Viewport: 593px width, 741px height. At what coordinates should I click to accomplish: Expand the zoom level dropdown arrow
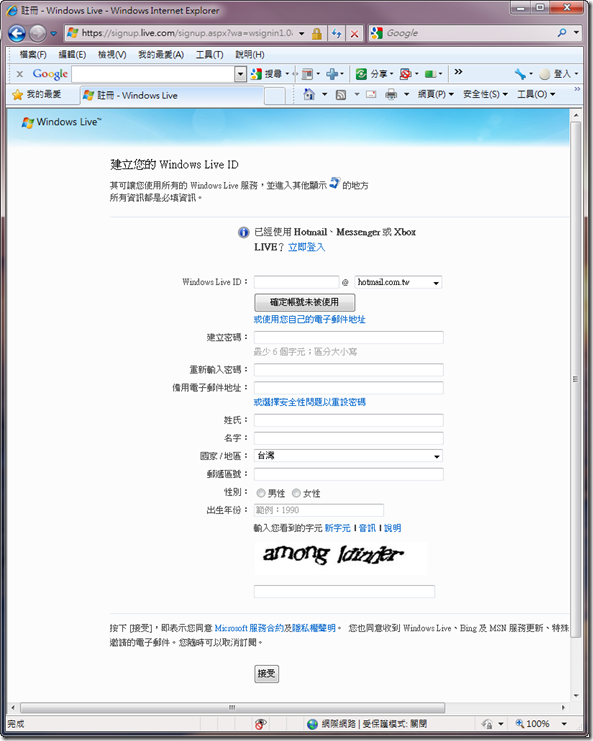564,724
